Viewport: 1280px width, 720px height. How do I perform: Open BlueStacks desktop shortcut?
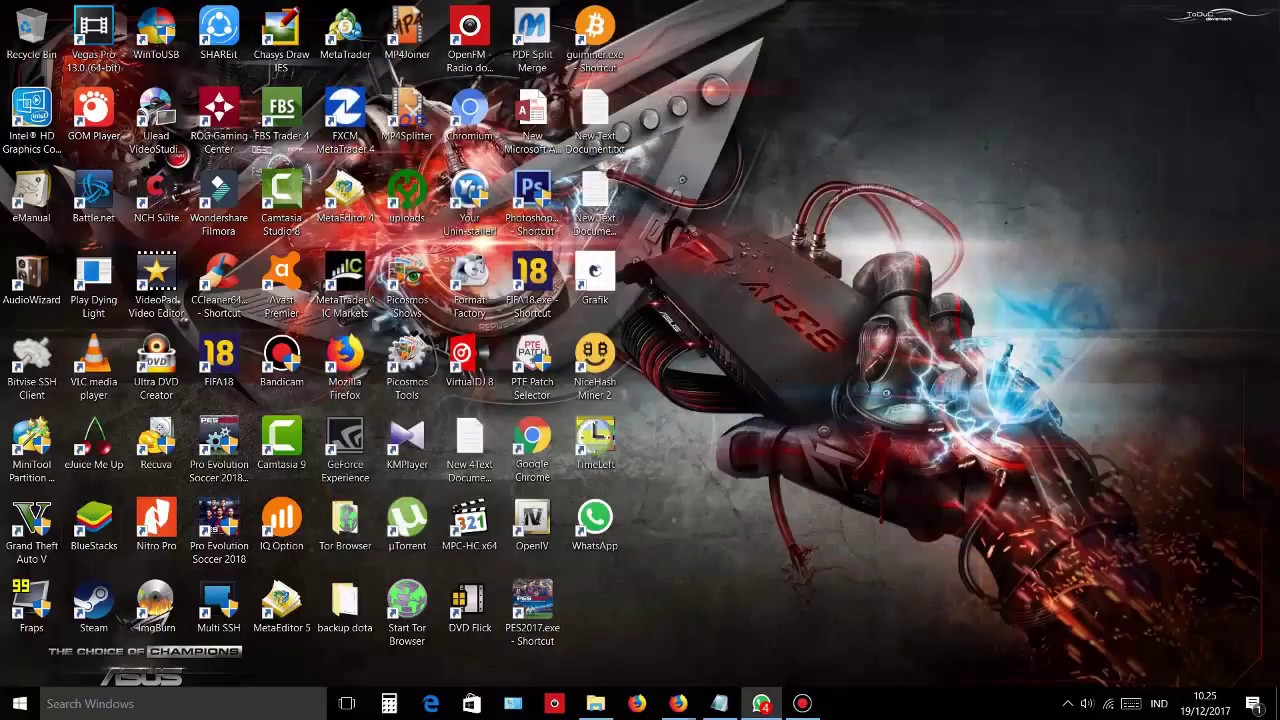(93, 525)
